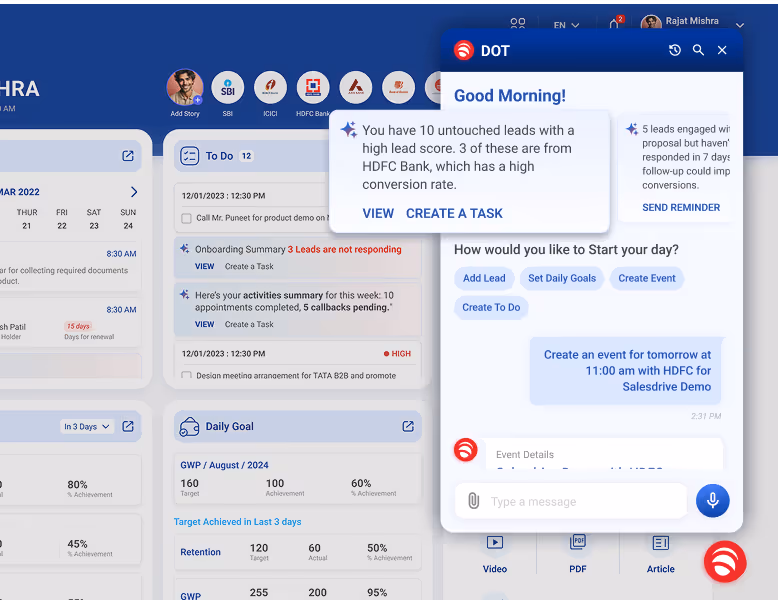Check Design meeting arrangement task checkbox
This screenshot has height=600, width=778.
[x=187, y=376]
